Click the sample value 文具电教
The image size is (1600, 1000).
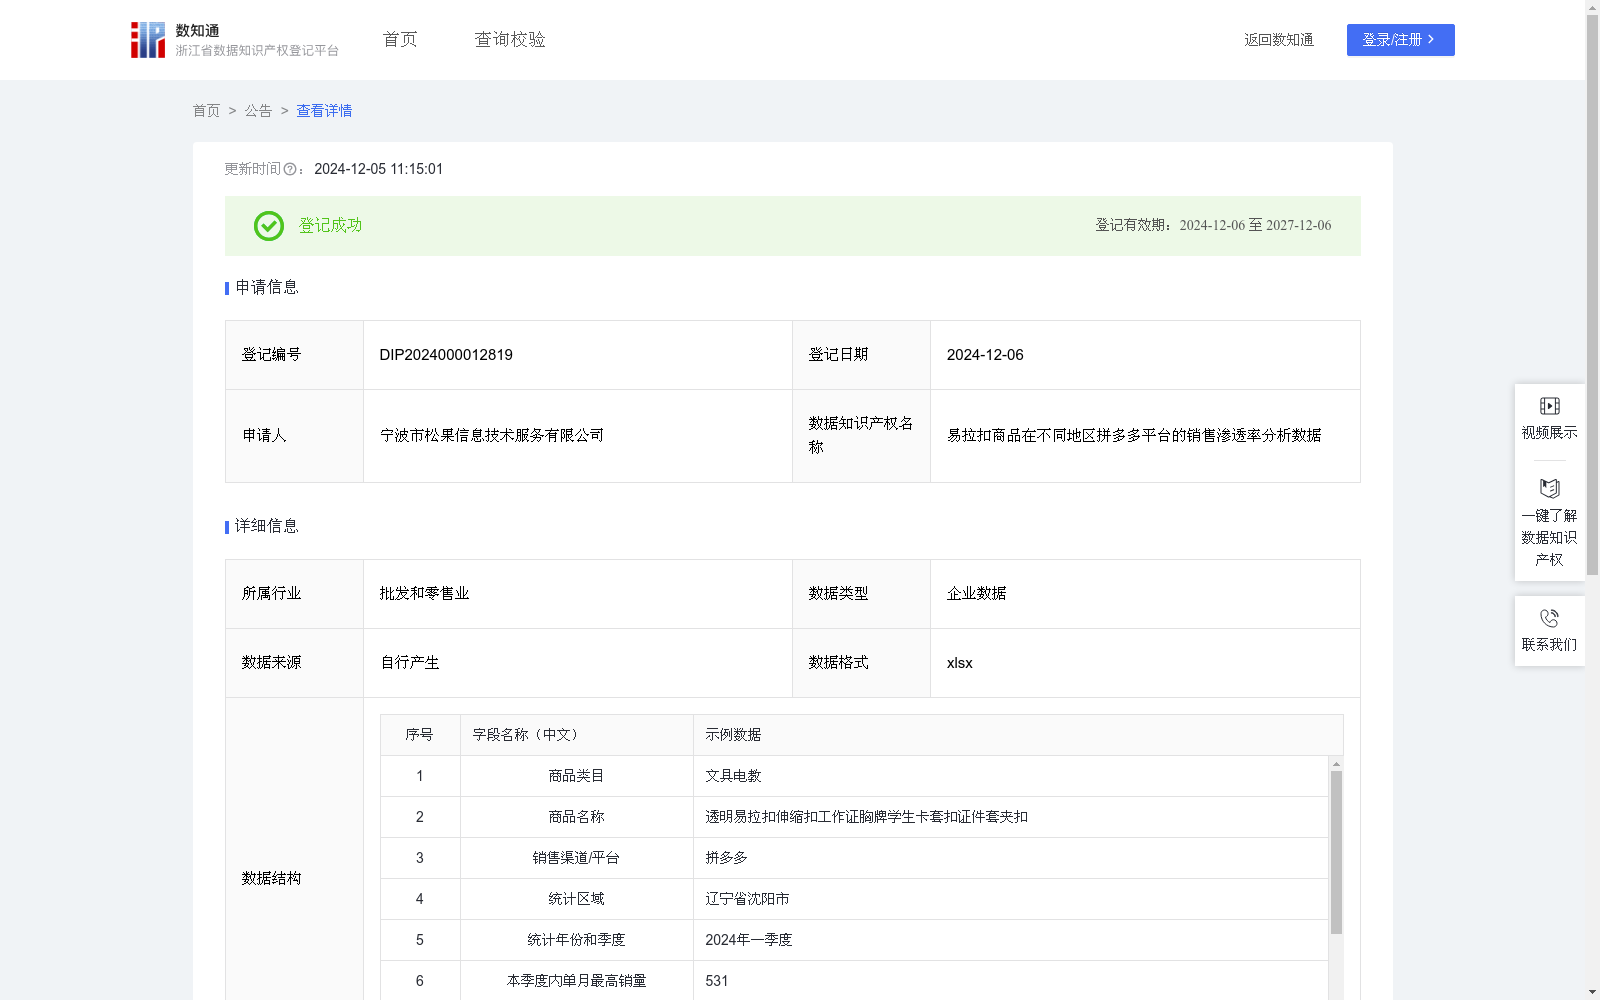pyautogui.click(x=733, y=776)
